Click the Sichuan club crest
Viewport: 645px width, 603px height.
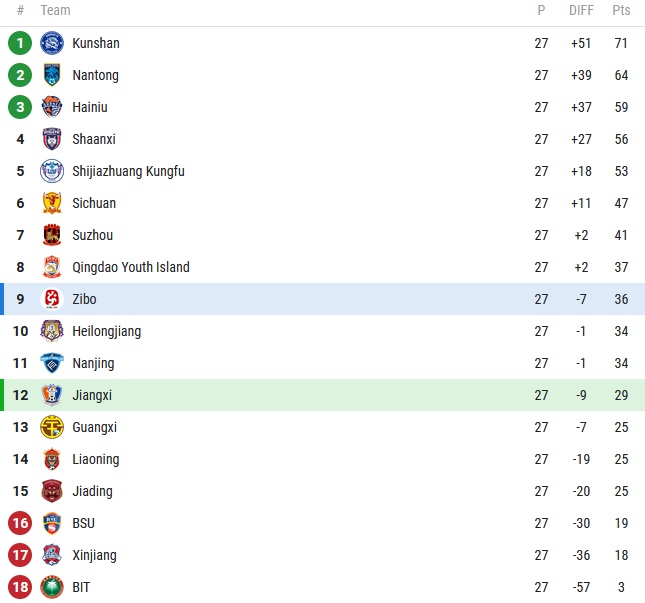(x=52, y=203)
